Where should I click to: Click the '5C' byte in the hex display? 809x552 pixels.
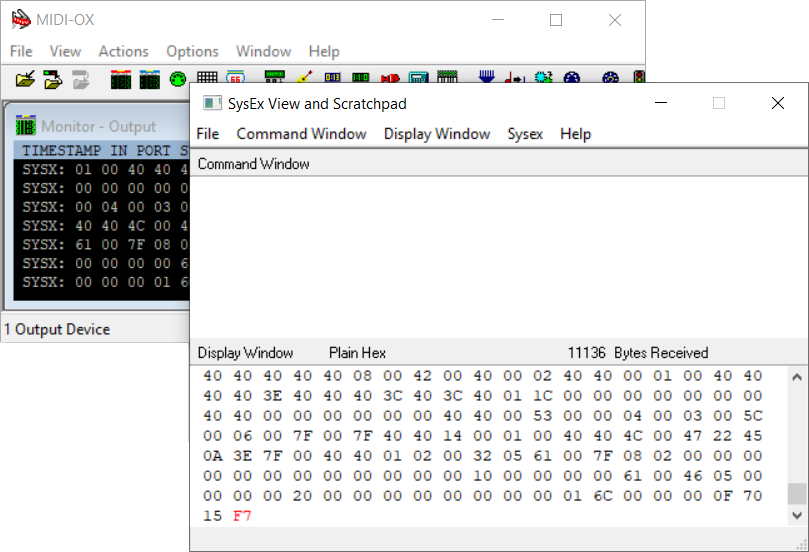tap(752, 416)
